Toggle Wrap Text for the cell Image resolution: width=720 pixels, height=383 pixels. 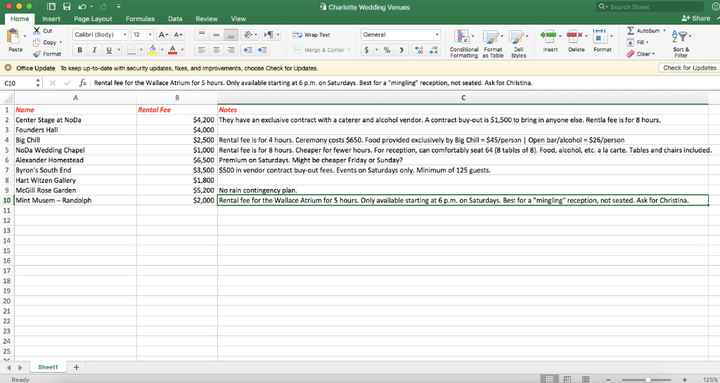[311, 35]
